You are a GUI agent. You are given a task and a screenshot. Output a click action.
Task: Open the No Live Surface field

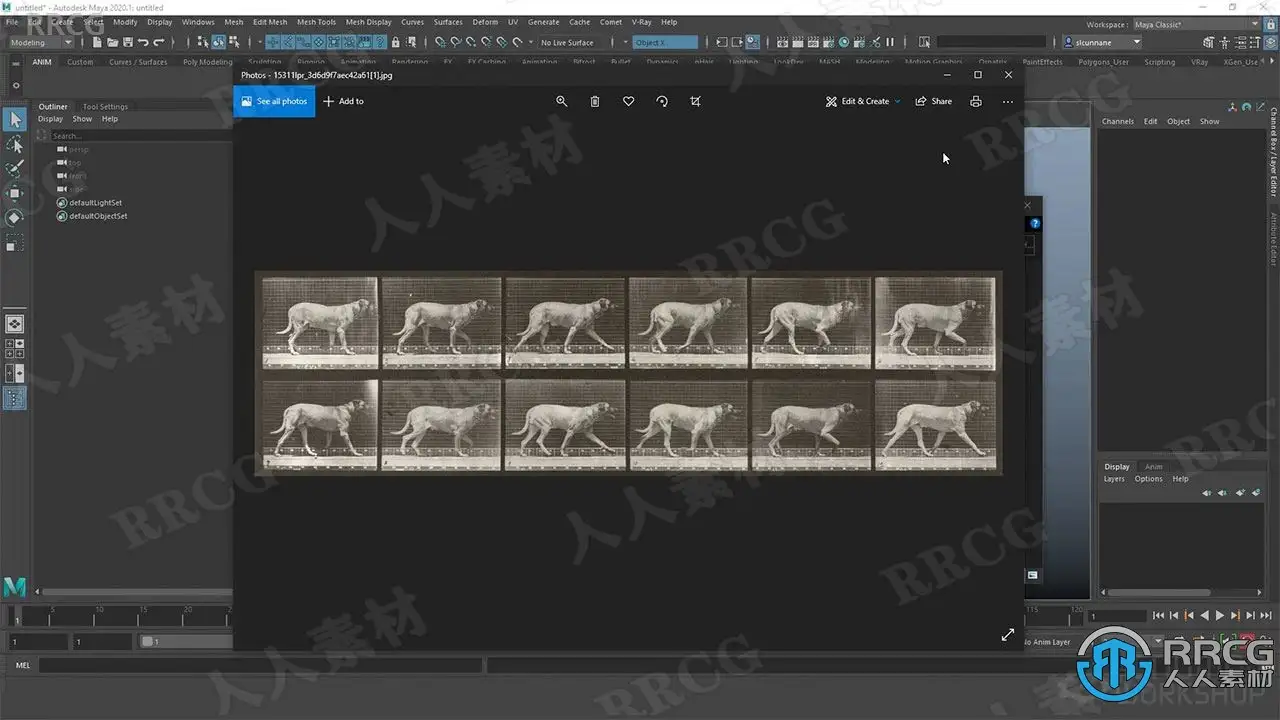(x=573, y=42)
